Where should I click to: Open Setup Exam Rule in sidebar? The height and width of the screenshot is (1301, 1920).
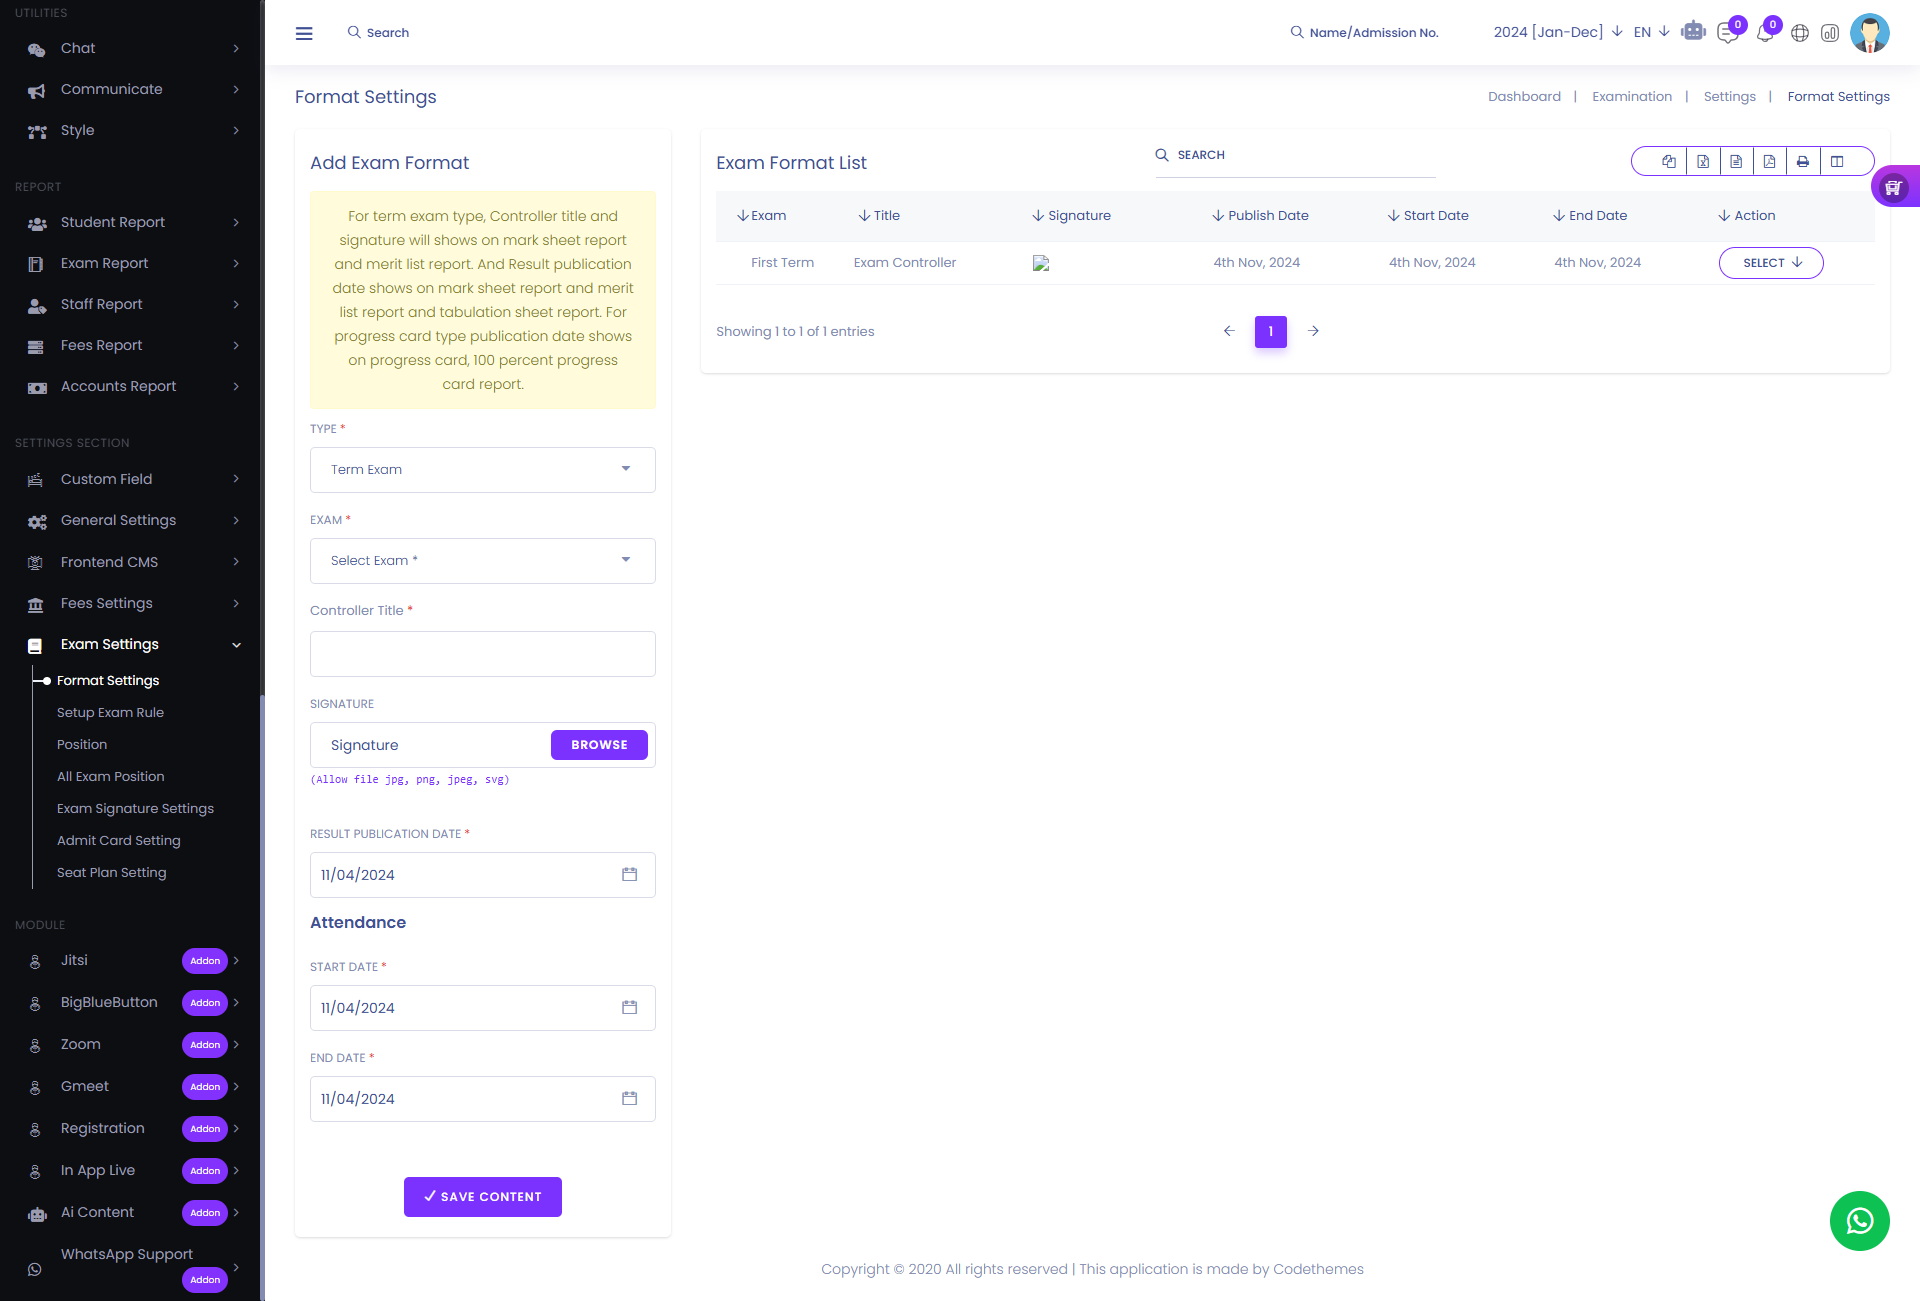110,712
